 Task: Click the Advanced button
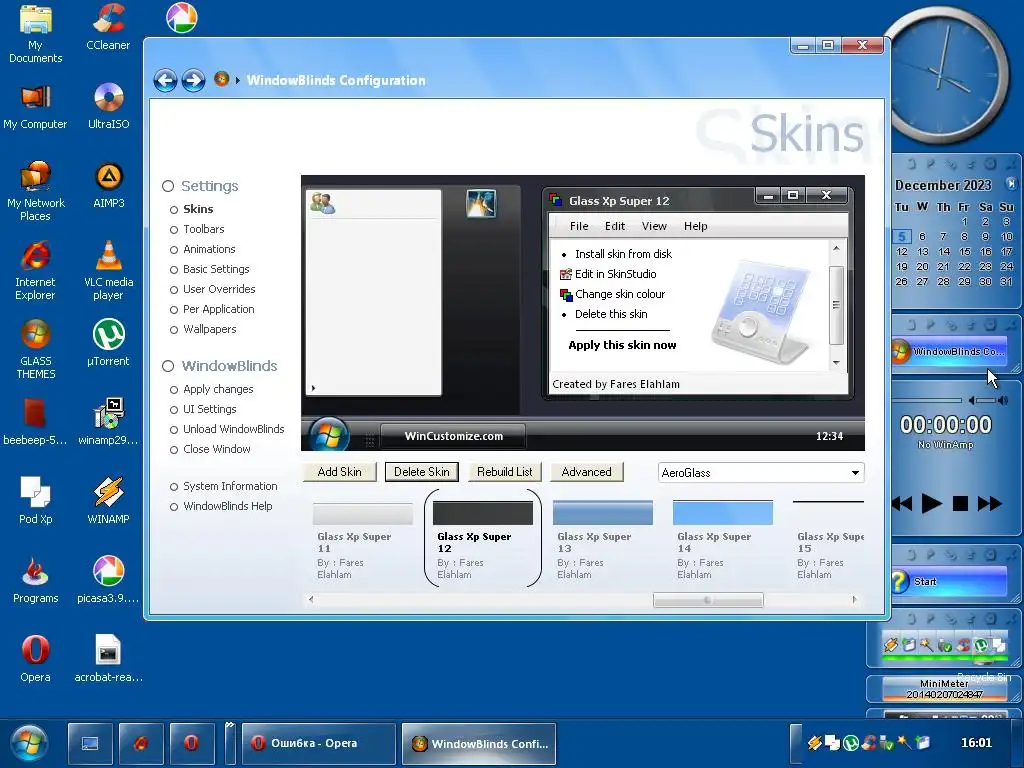586,472
